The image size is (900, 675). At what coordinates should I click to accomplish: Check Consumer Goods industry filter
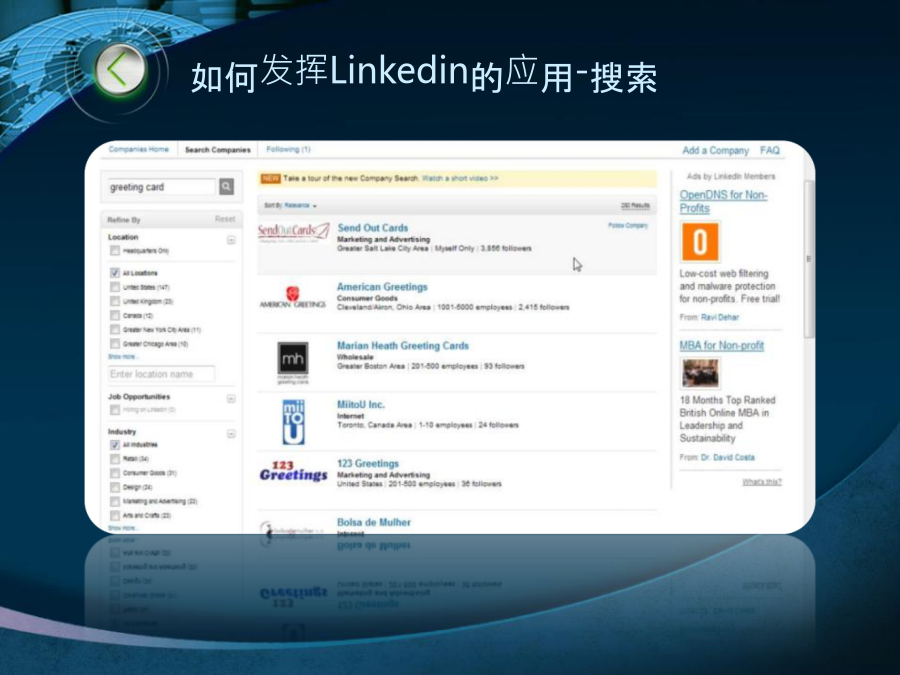tap(115, 473)
